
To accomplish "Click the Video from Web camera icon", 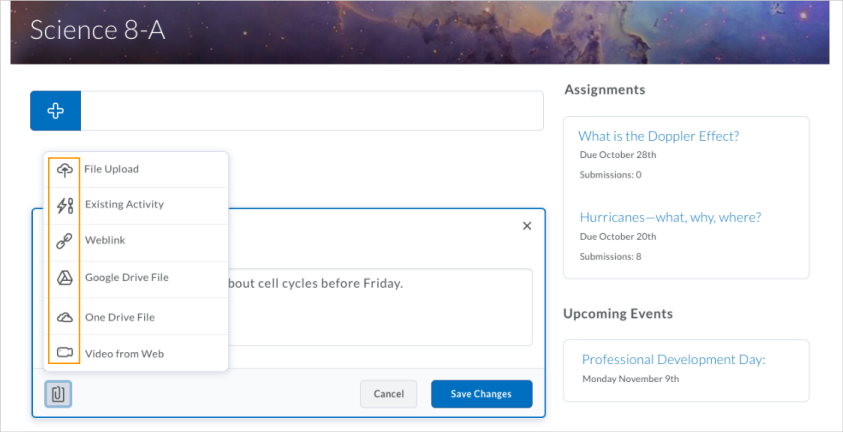I will 65,353.
